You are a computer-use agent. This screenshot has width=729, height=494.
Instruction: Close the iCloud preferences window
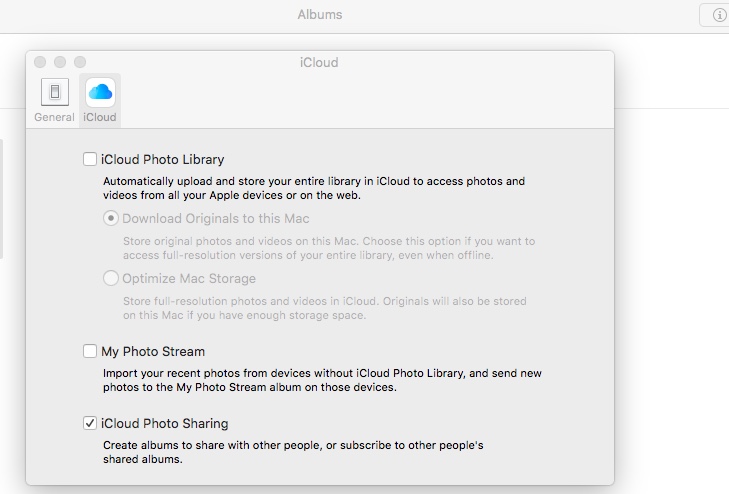pyautogui.click(x=41, y=62)
